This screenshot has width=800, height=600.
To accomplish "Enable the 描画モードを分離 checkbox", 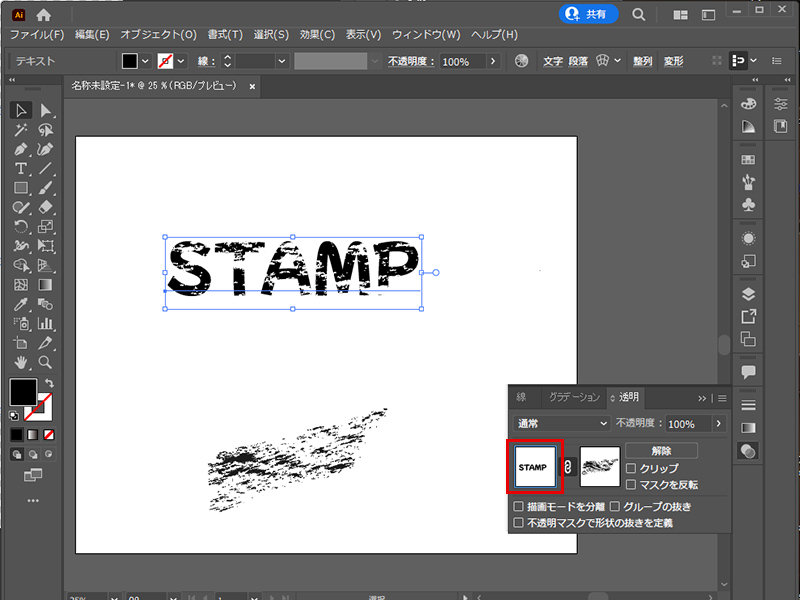I will point(519,505).
